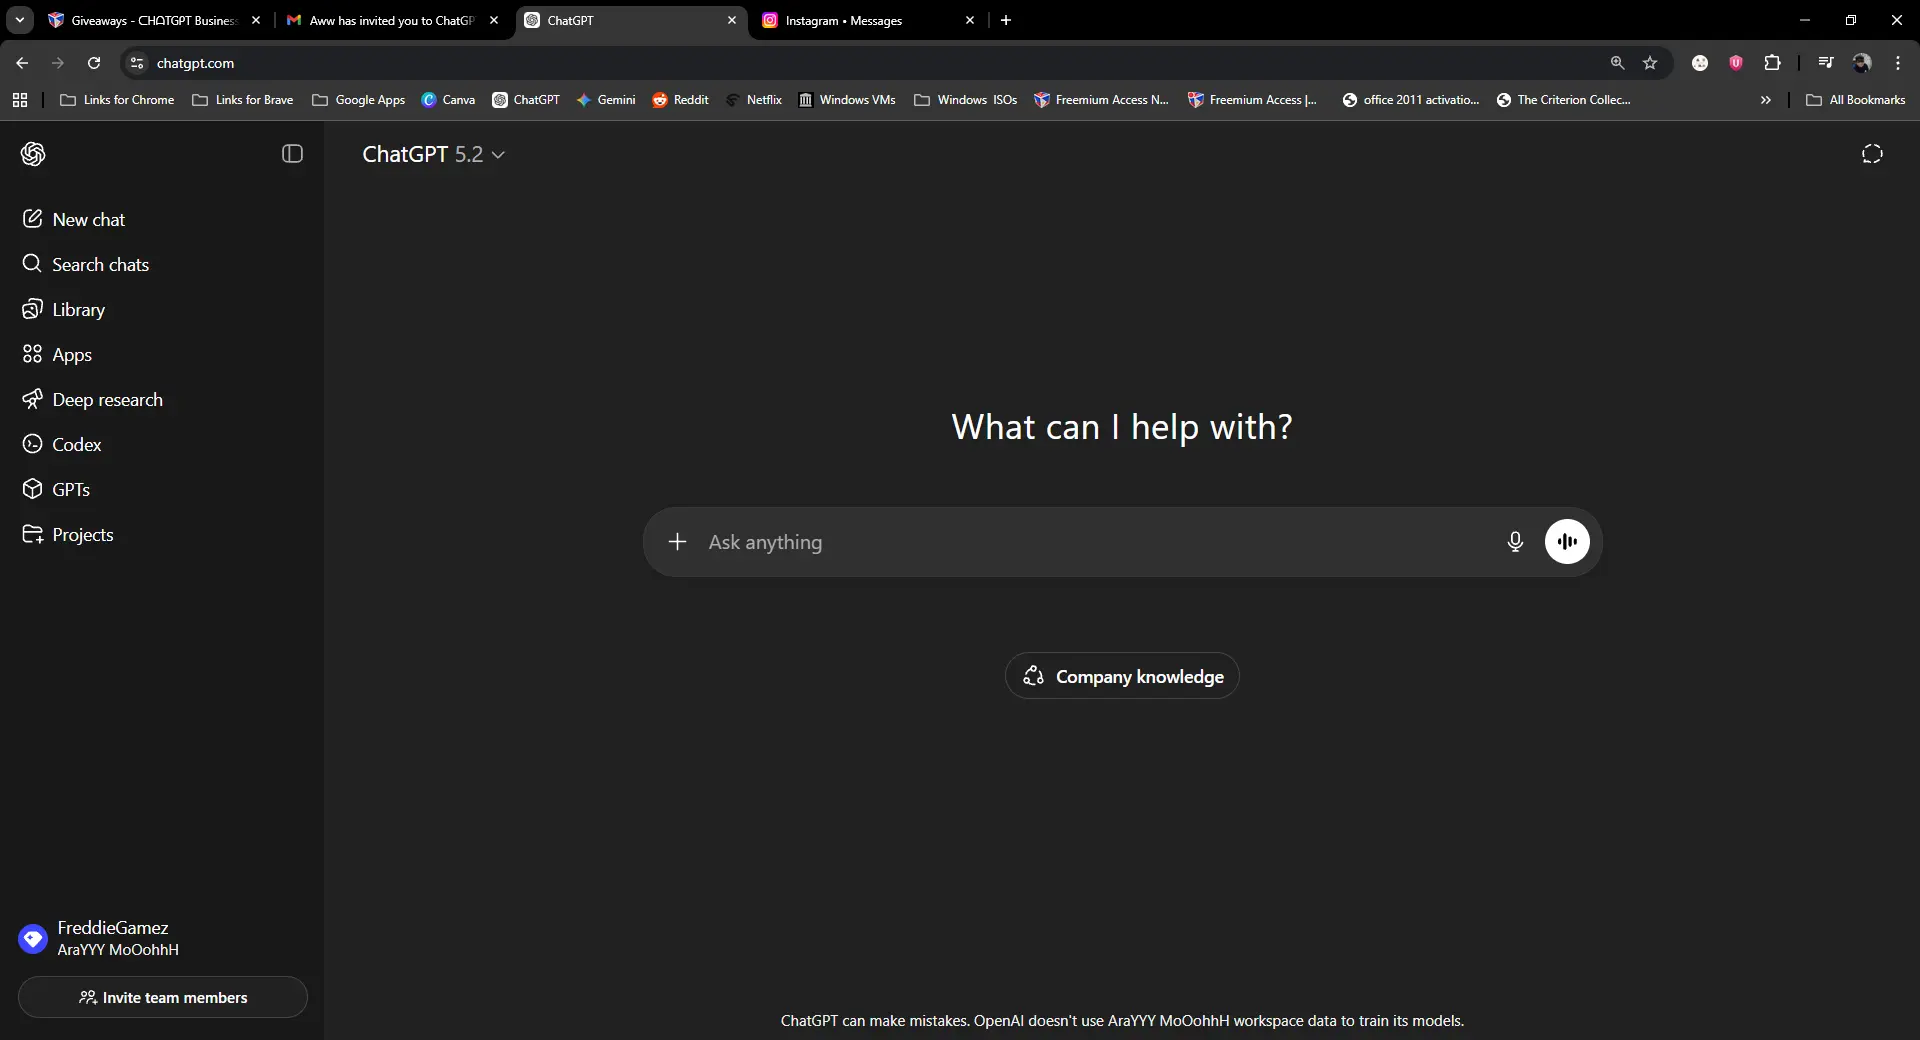The image size is (1920, 1040).
Task: Open the Extensions puzzle icon
Action: (1772, 63)
